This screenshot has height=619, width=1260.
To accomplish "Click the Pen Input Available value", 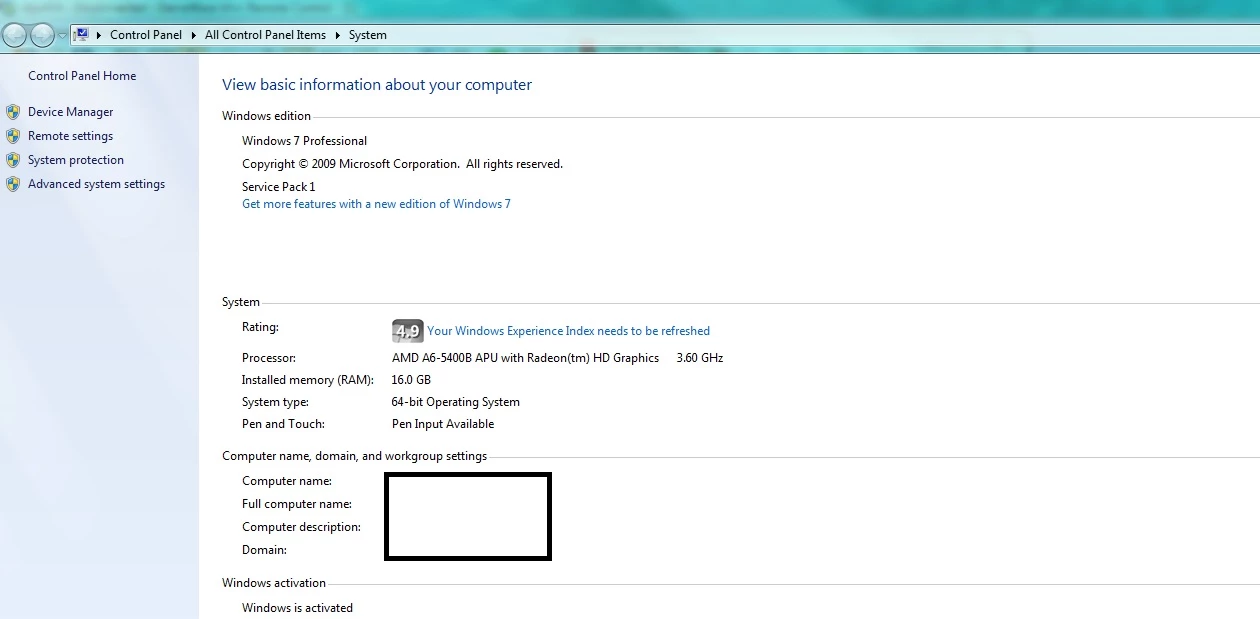I will click(443, 424).
